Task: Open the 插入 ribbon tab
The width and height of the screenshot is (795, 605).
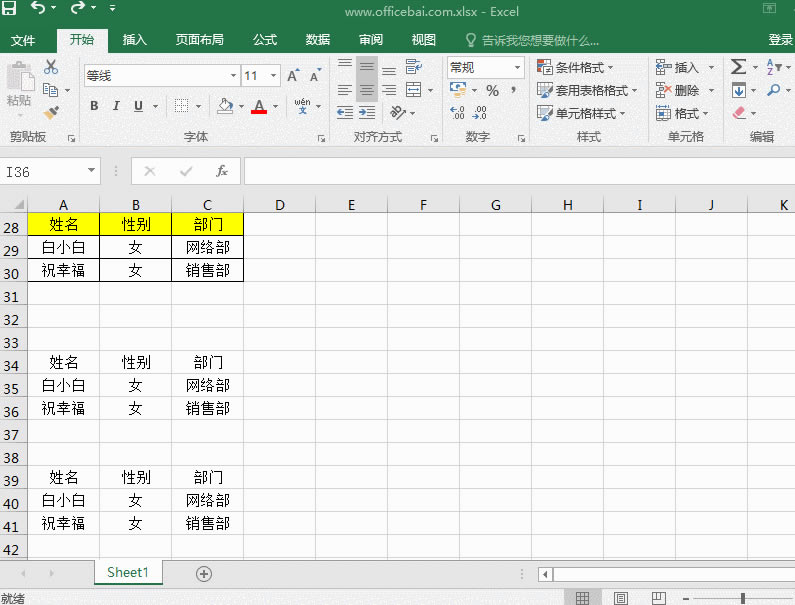Action: point(134,40)
